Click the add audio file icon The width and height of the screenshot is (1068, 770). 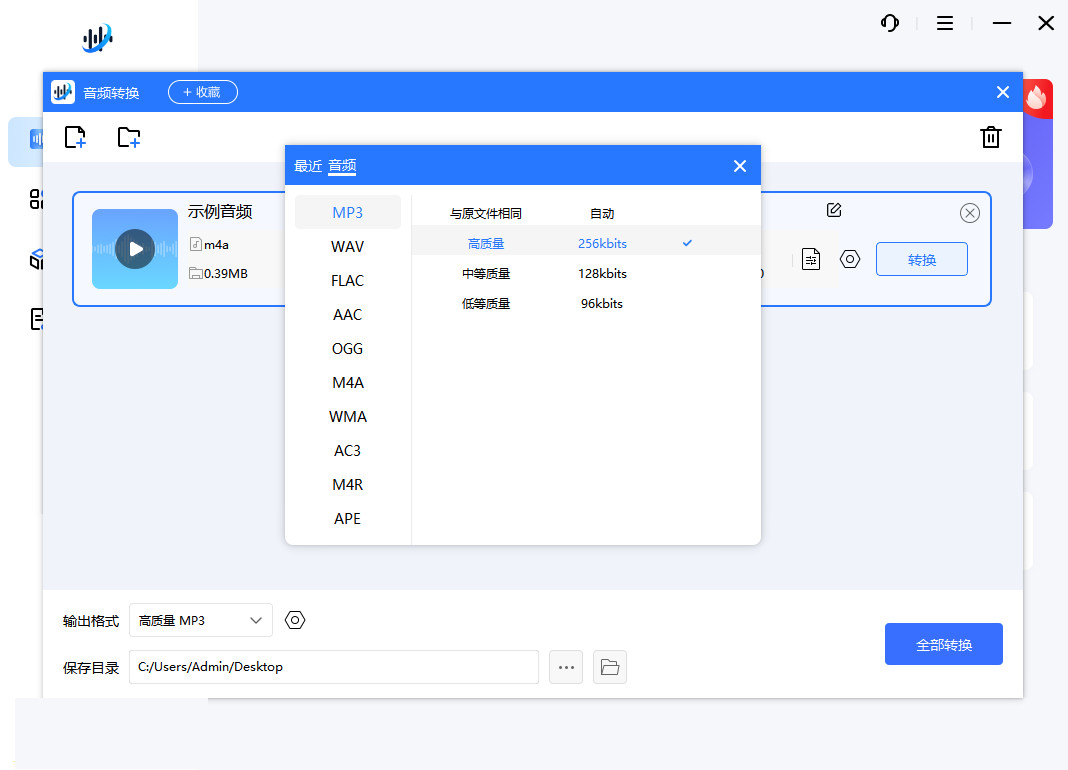click(x=75, y=137)
